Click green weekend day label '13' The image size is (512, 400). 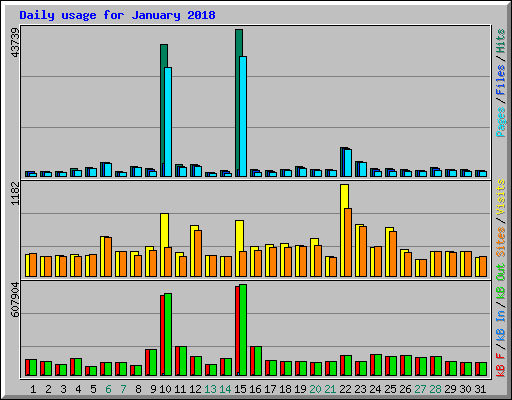click(210, 389)
